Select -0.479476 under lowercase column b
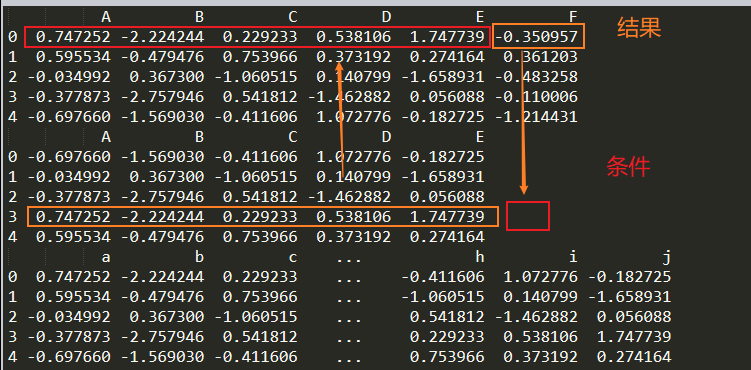This screenshot has width=751, height=370. pos(162,297)
